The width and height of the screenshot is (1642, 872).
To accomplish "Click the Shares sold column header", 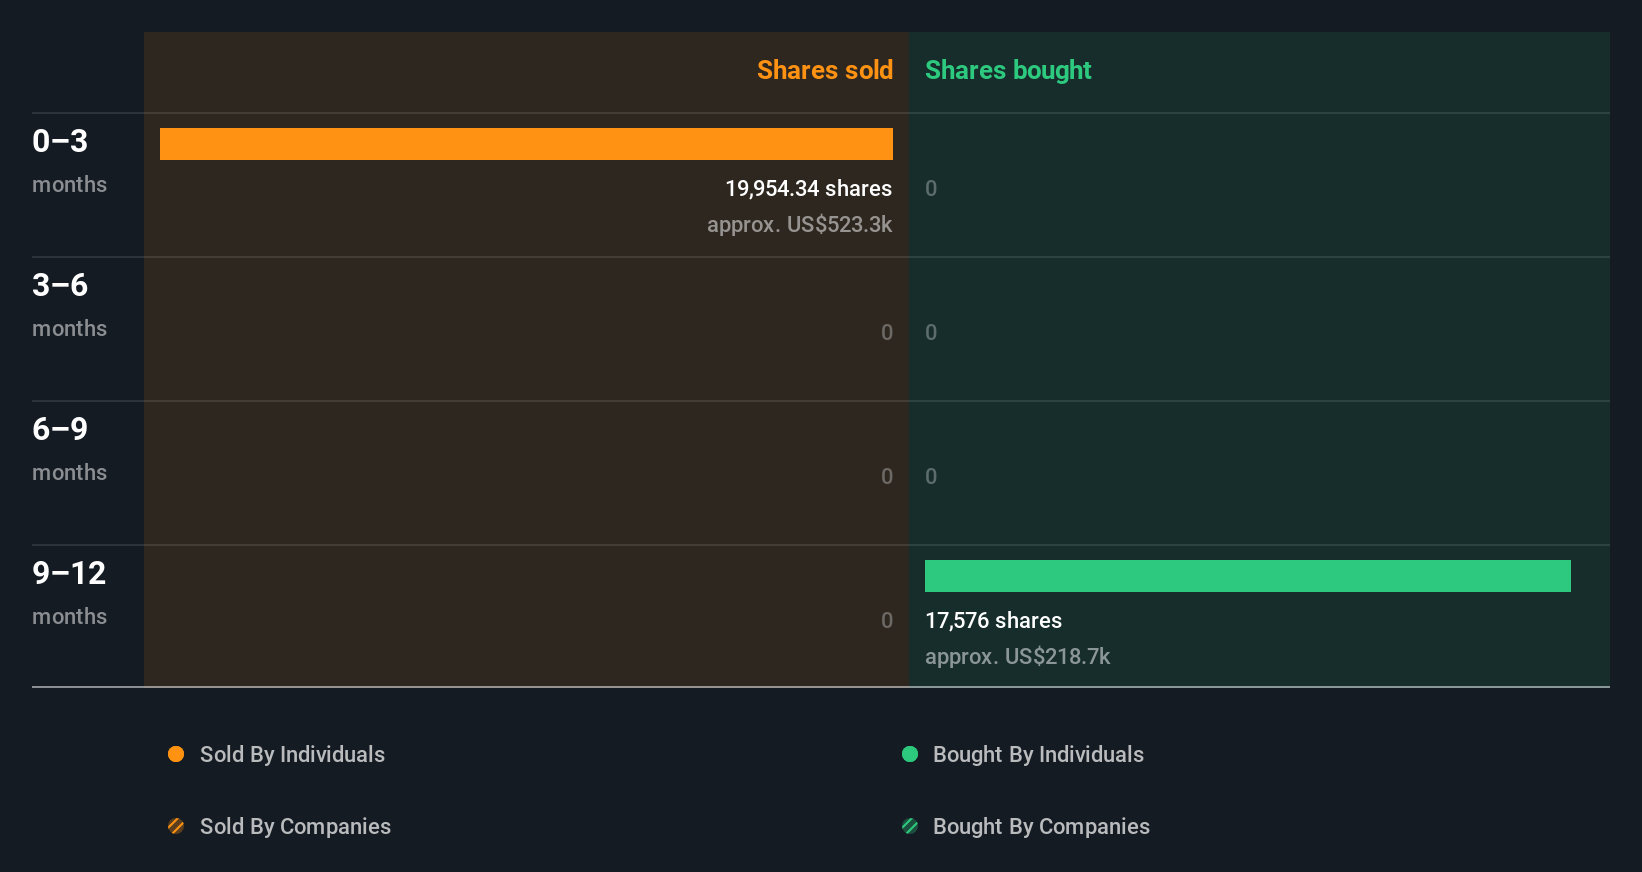I will (x=824, y=70).
